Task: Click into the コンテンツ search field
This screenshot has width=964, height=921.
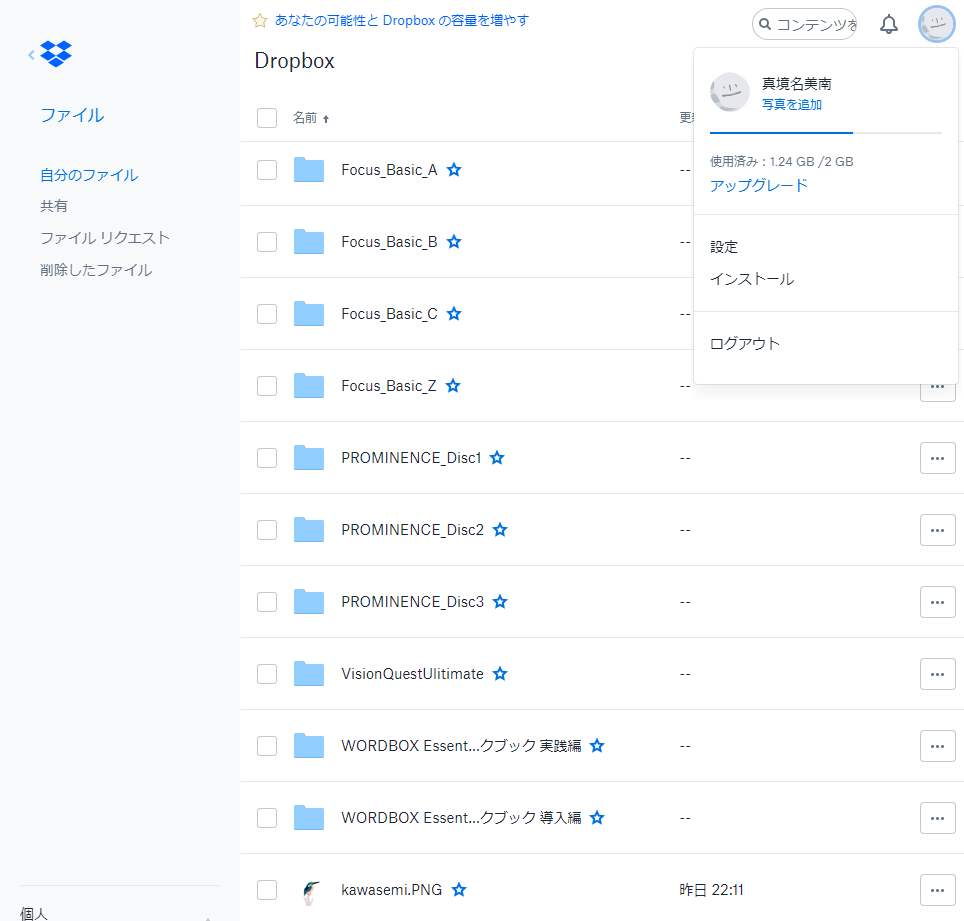Action: coord(804,25)
